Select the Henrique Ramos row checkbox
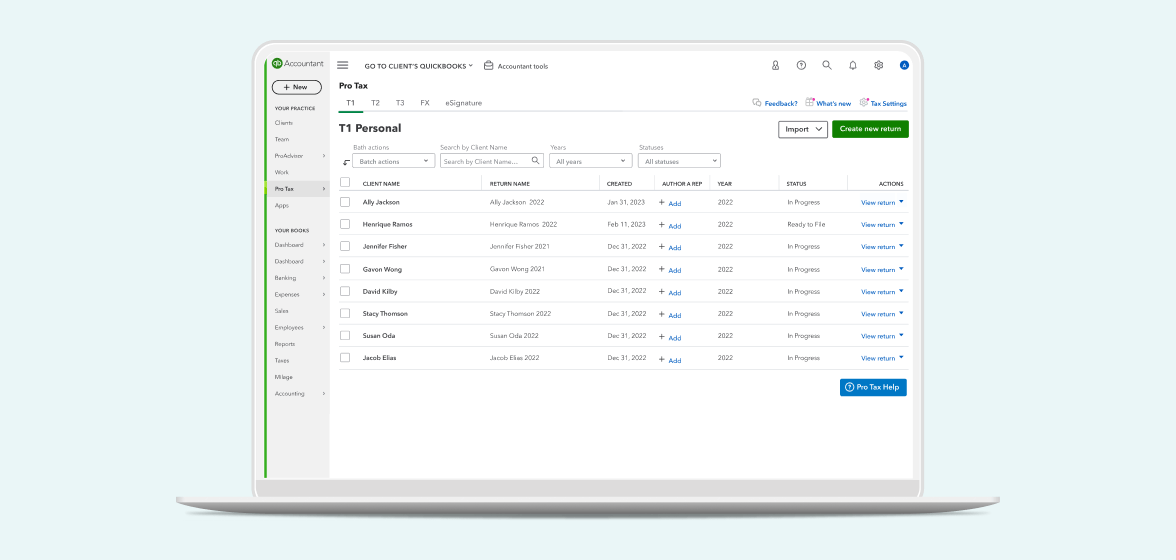Image resolution: width=1176 pixels, height=560 pixels. [x=345, y=224]
